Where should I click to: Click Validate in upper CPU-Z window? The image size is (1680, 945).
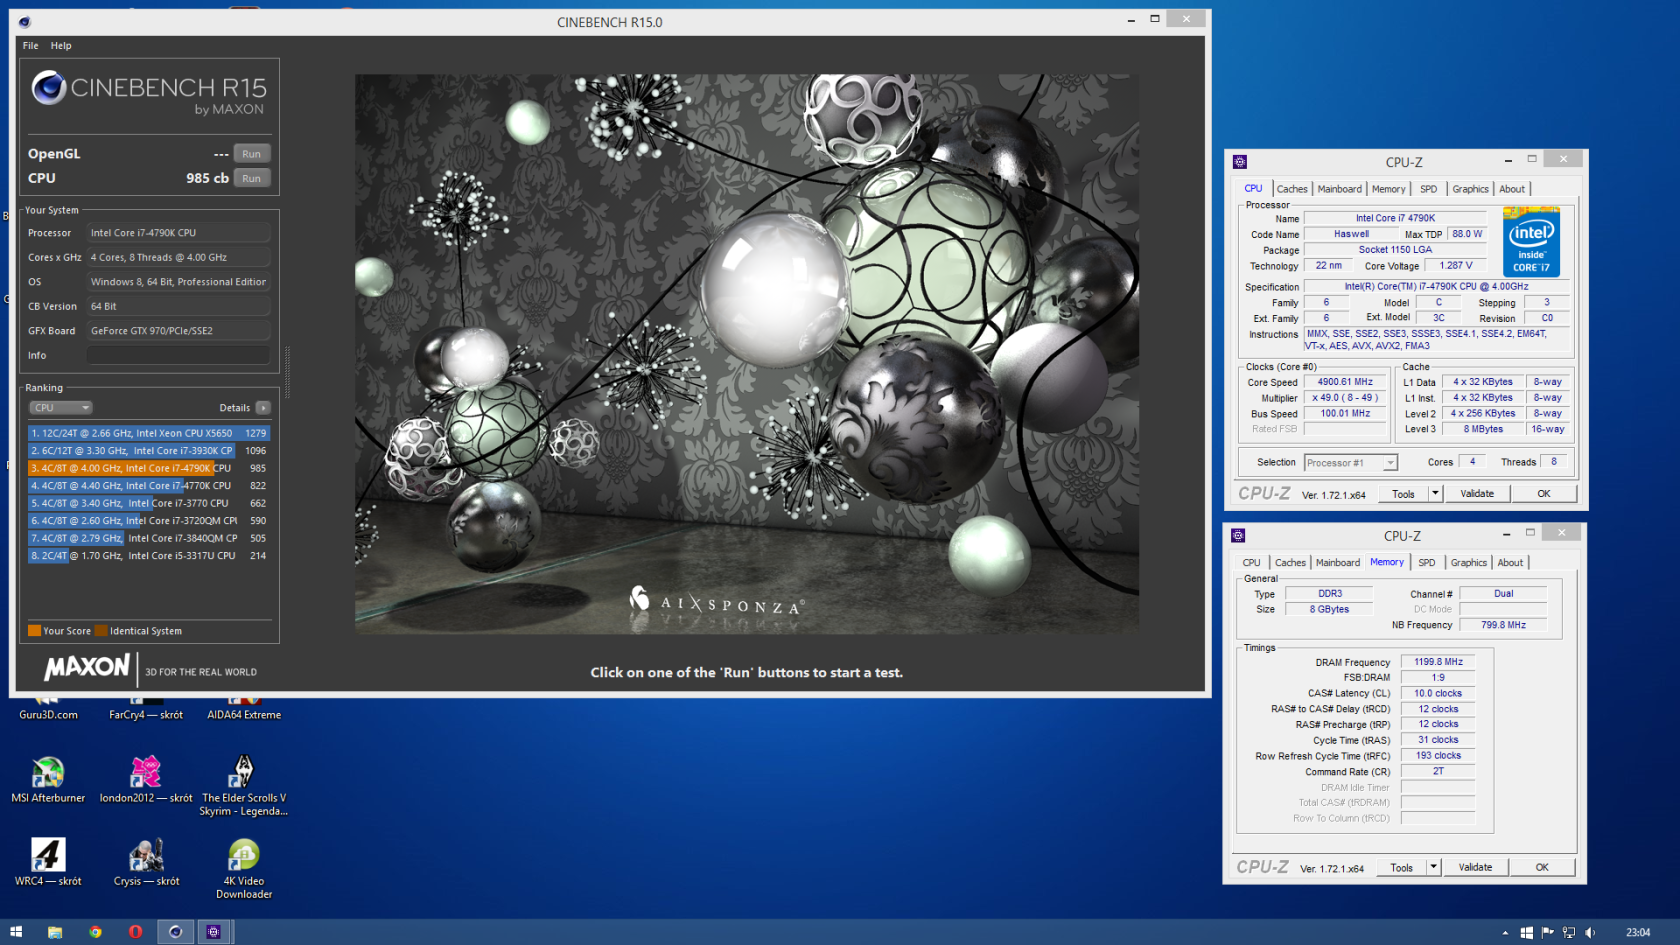point(1477,494)
